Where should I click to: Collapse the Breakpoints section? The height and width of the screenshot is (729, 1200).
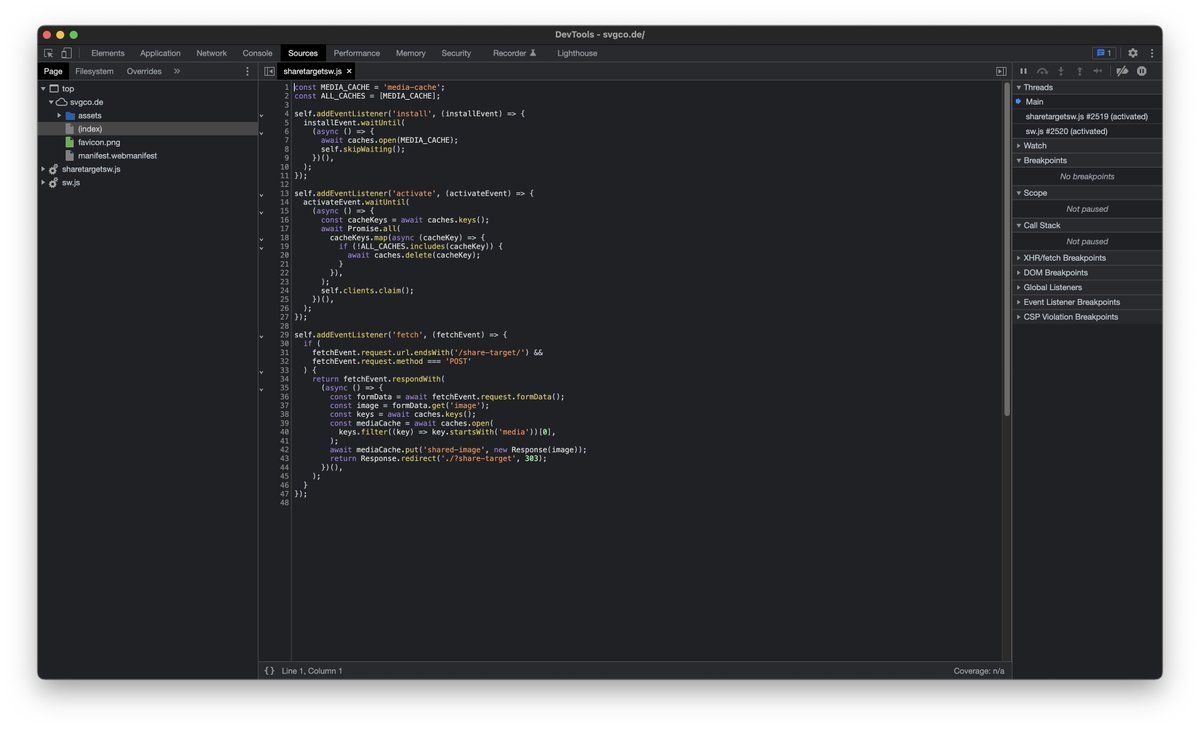click(x=1088, y=160)
